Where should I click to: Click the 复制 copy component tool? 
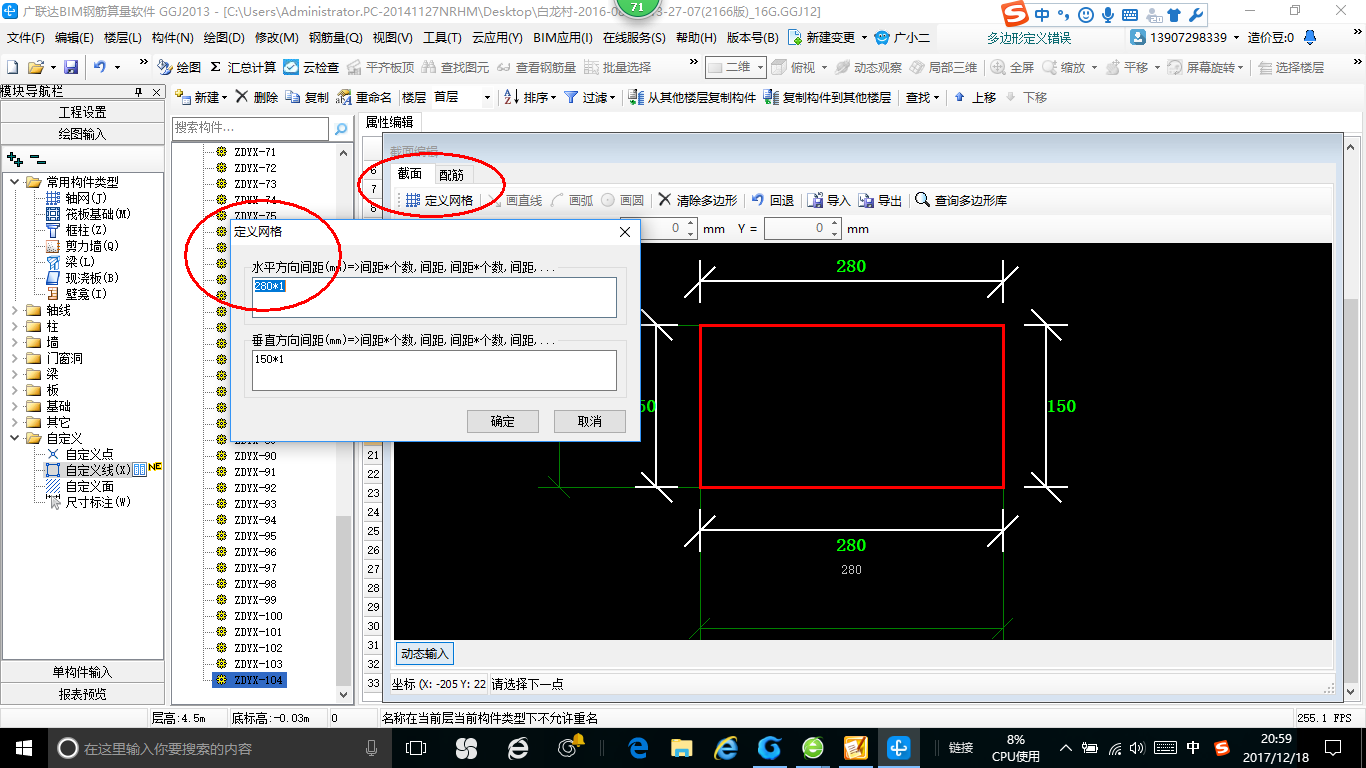tap(307, 97)
